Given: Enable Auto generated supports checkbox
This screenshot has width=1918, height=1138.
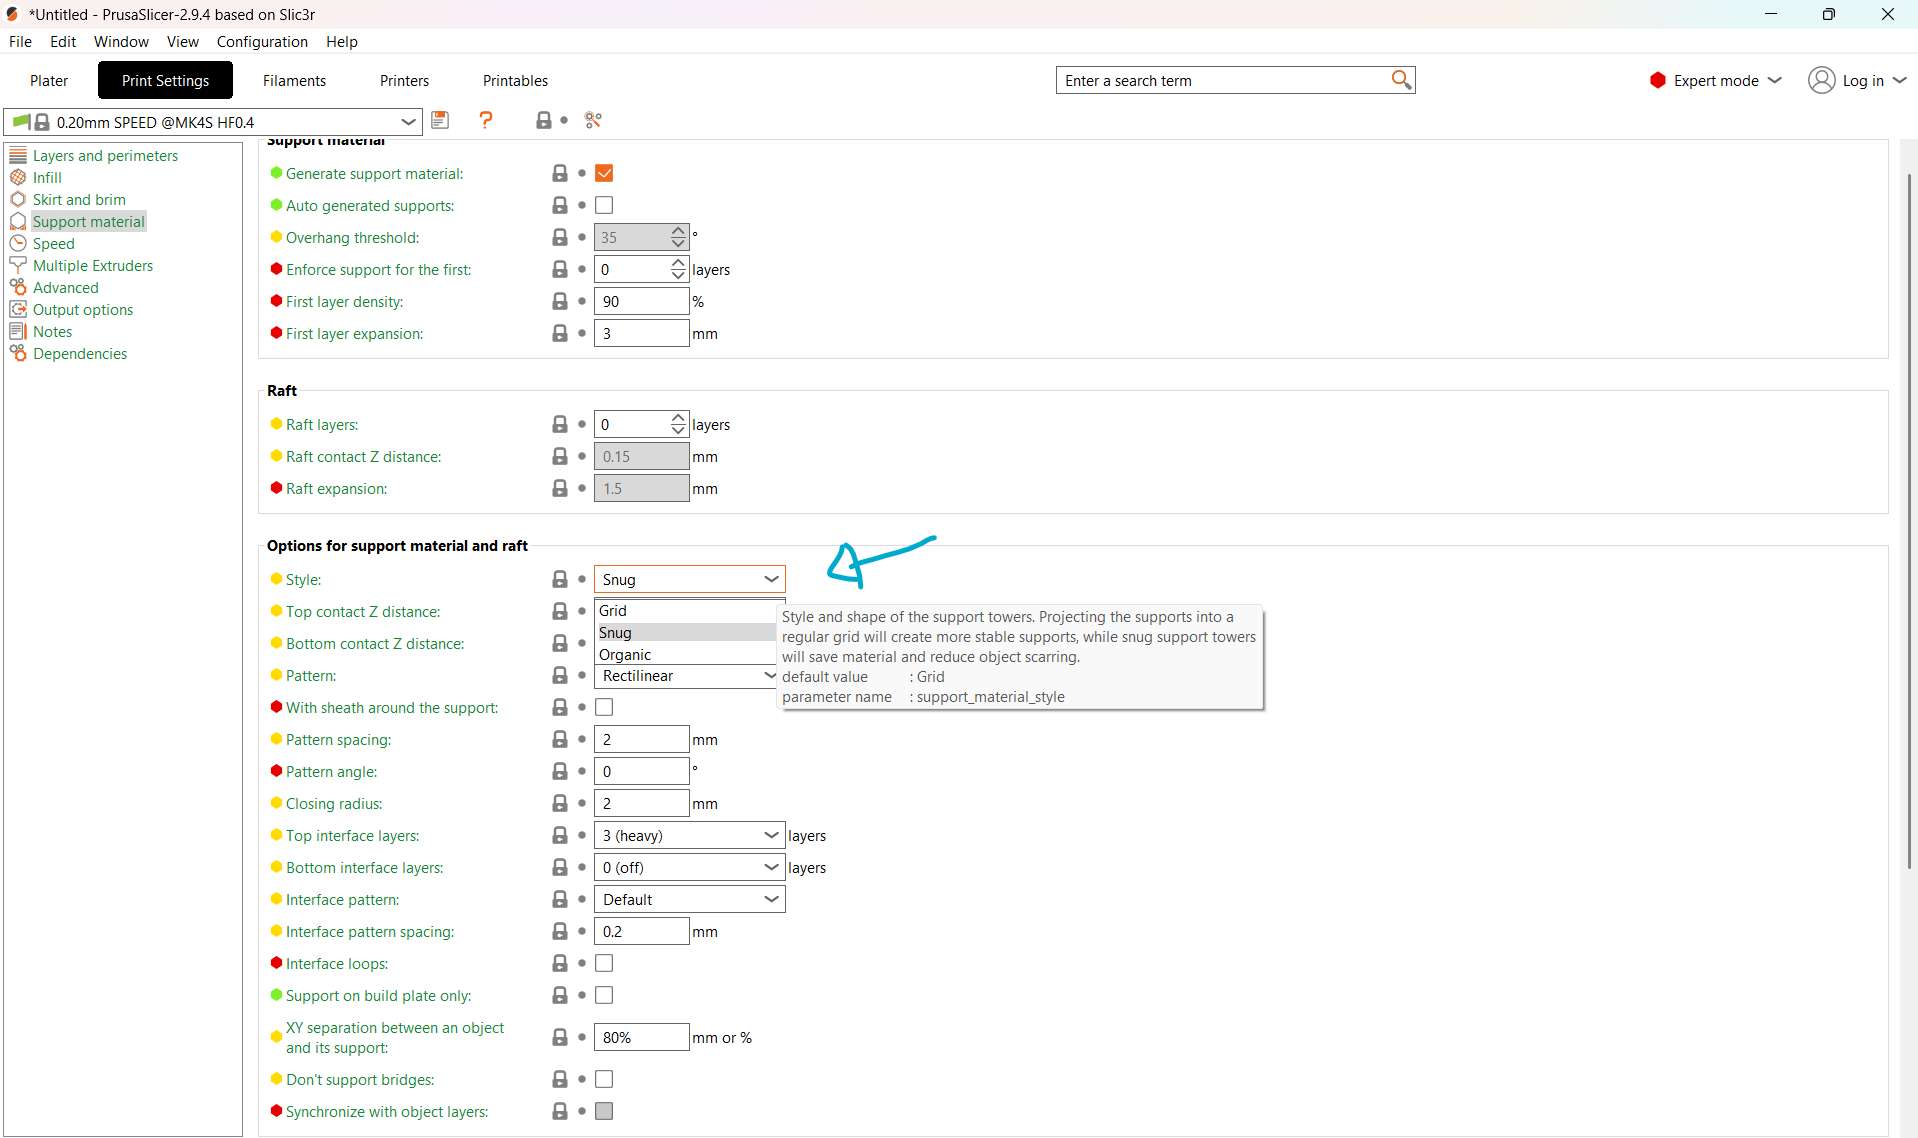Looking at the screenshot, I should 604,205.
